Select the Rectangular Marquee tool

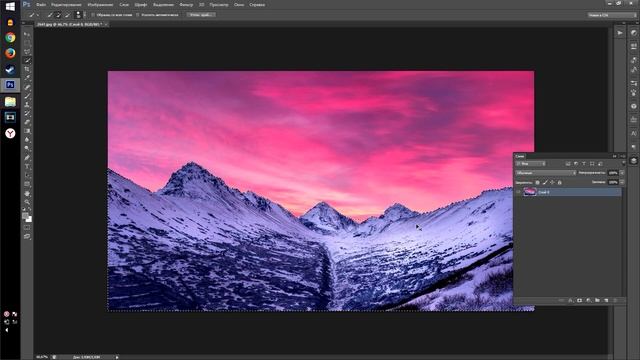27,43
